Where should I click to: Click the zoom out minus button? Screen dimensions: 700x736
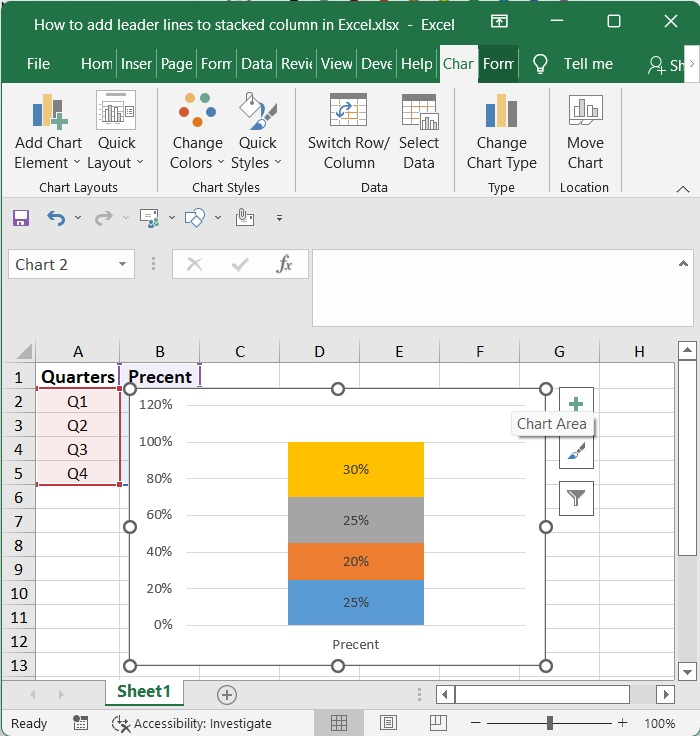coord(475,723)
